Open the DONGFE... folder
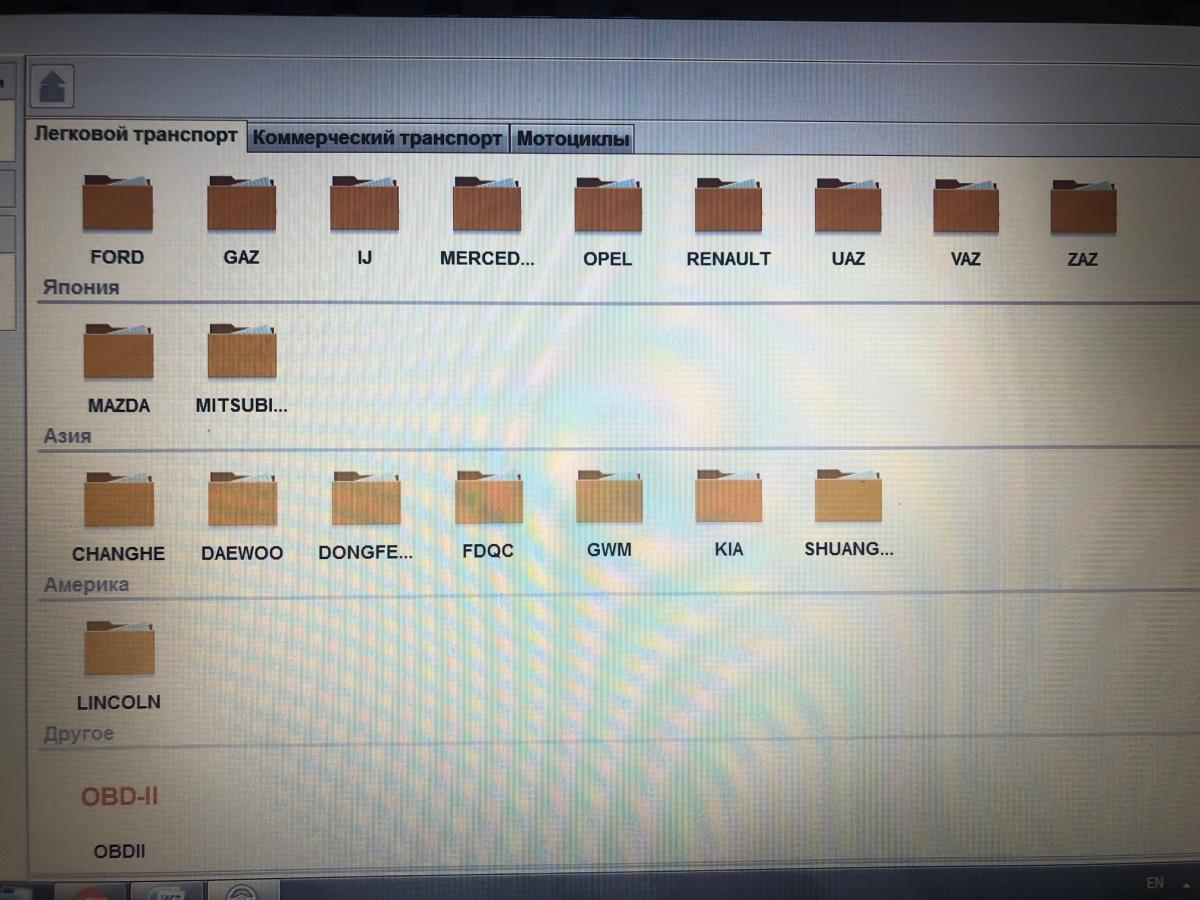Screen dimensions: 1200x900 click(x=365, y=498)
